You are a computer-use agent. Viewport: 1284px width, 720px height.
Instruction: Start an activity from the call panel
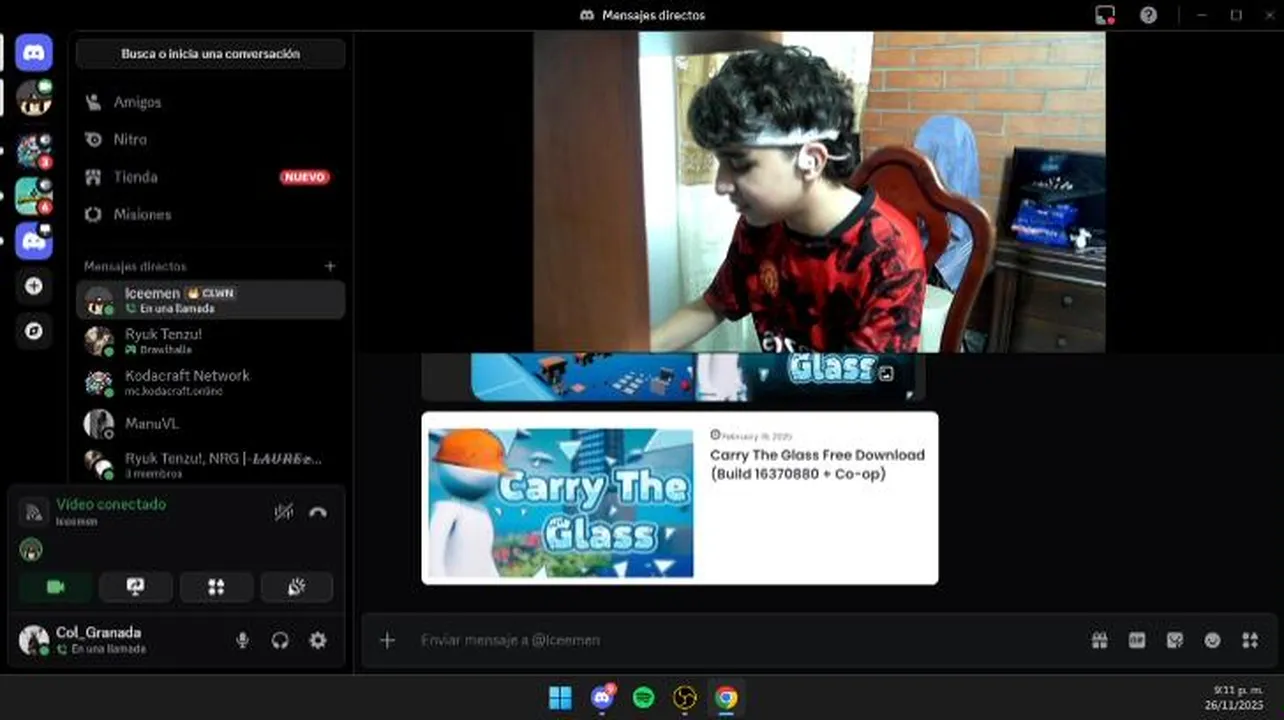click(x=216, y=587)
